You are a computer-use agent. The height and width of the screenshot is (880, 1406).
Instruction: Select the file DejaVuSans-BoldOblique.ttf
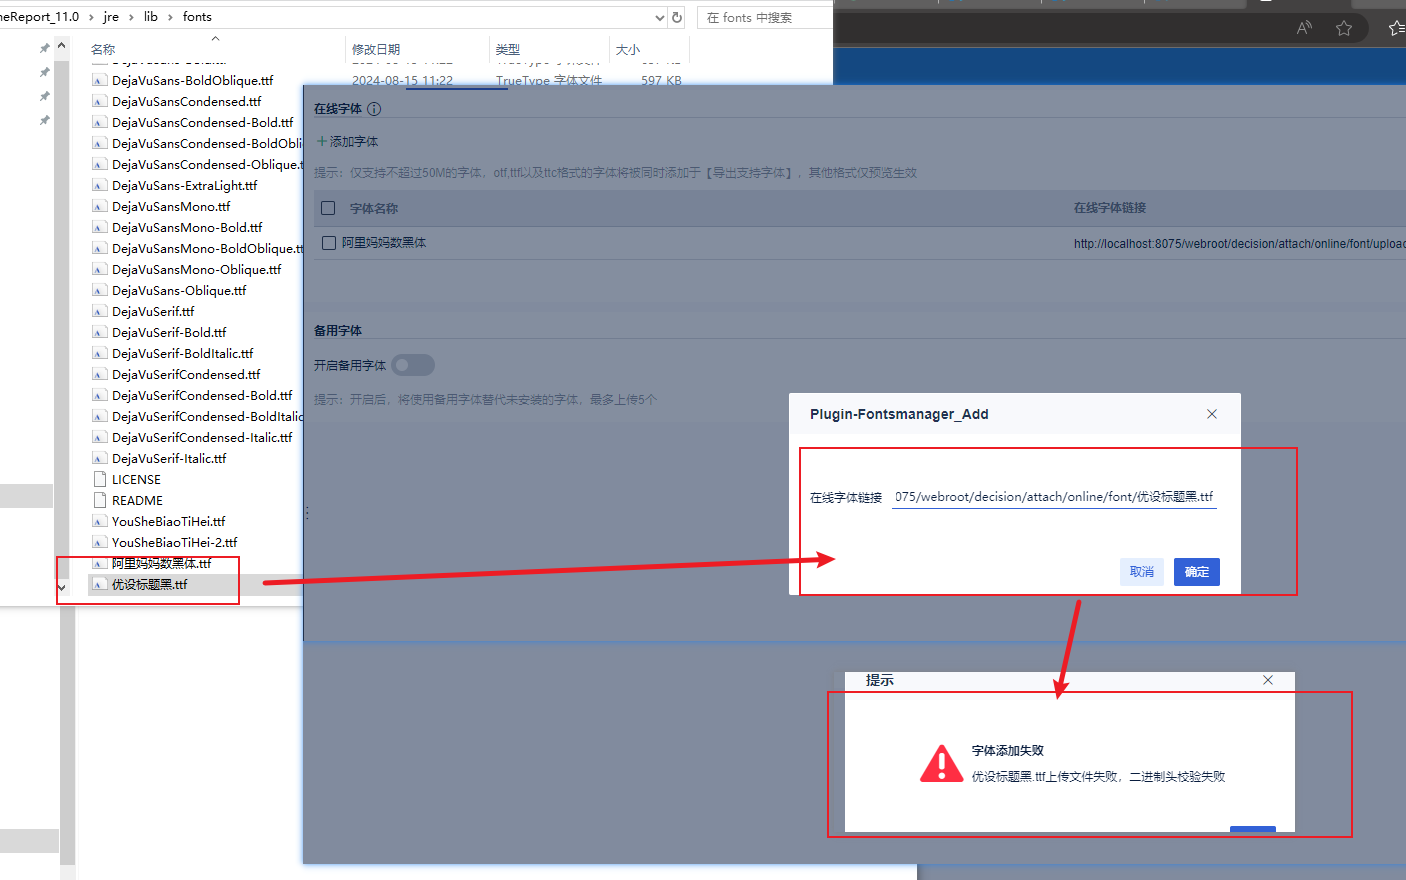pyautogui.click(x=192, y=80)
